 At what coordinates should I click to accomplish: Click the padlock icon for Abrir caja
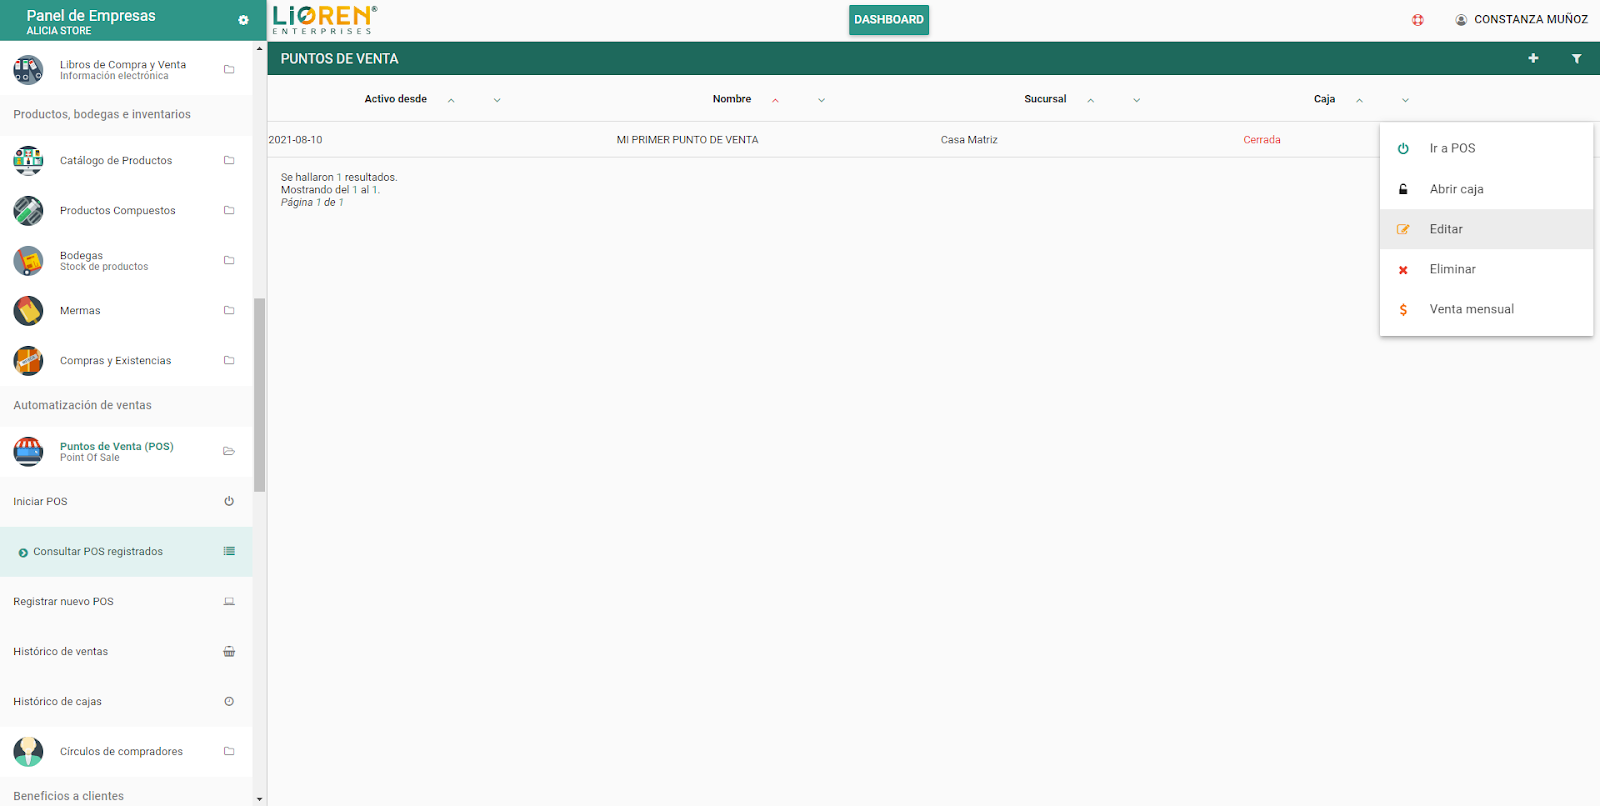[x=1403, y=189]
